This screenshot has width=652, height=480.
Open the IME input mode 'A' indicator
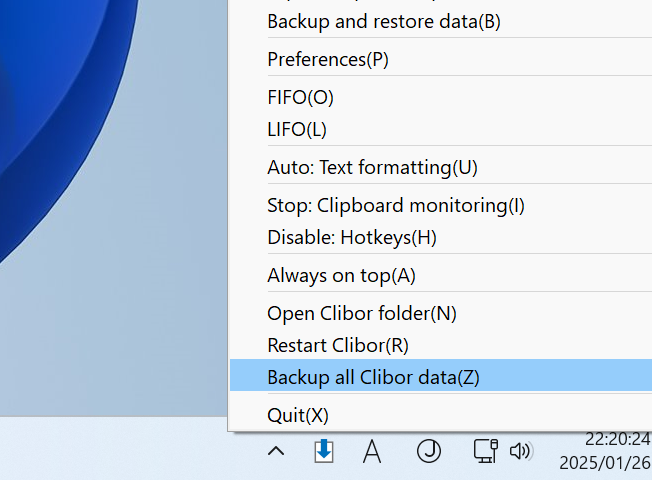click(372, 451)
